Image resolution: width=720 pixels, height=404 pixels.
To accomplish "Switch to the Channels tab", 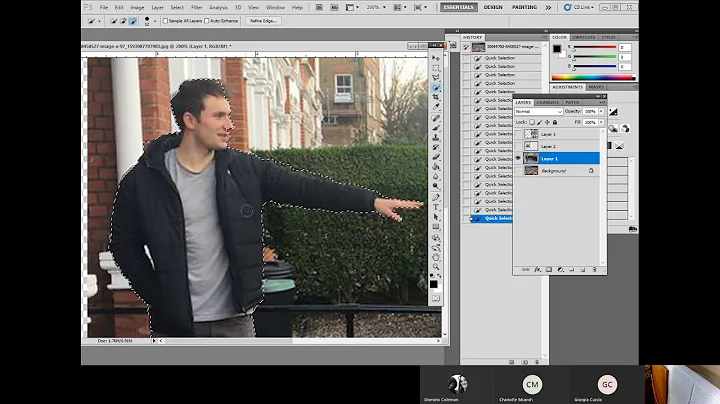I will tap(548, 102).
